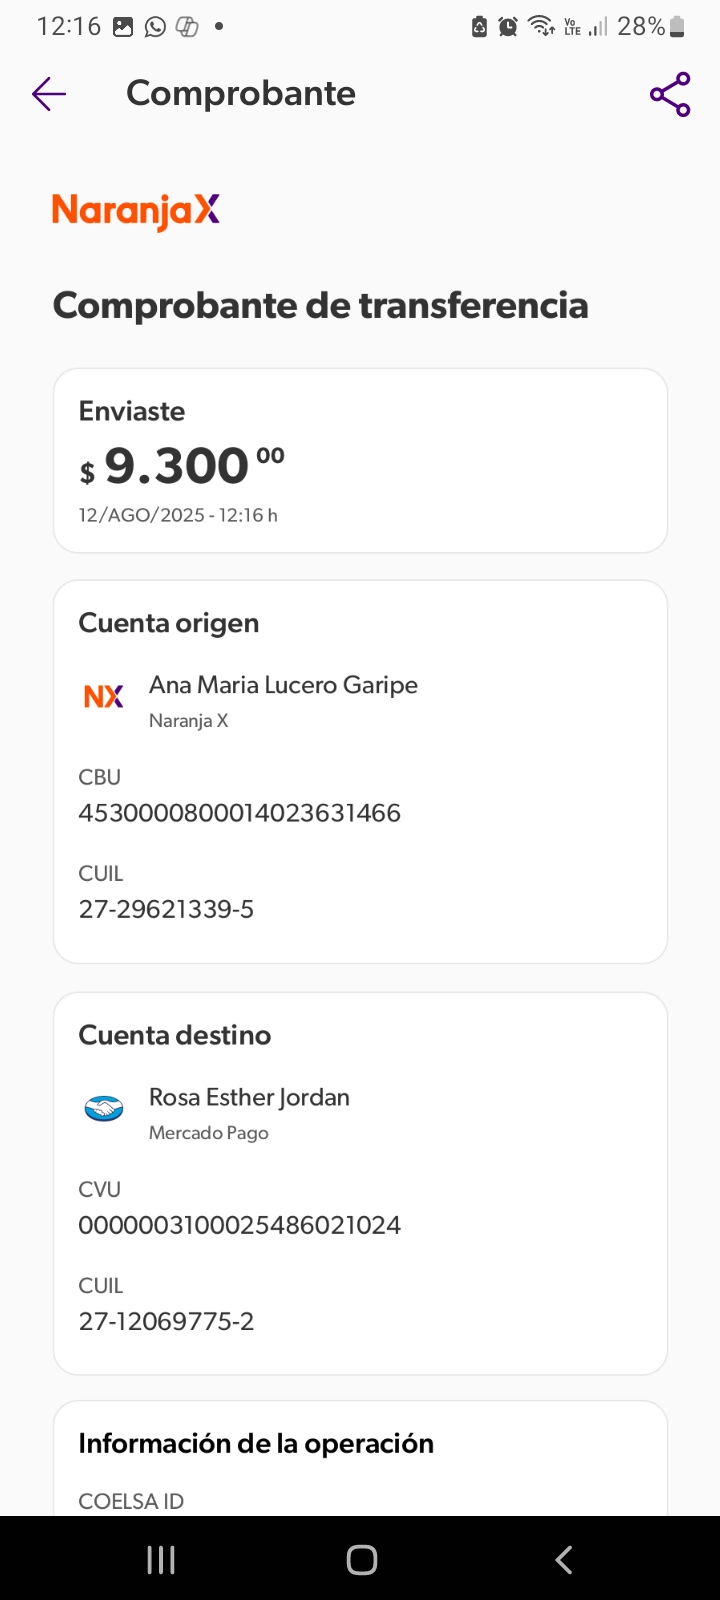This screenshot has height=1600, width=720.
Task: Tap the NX origin account icon
Action: click(104, 697)
